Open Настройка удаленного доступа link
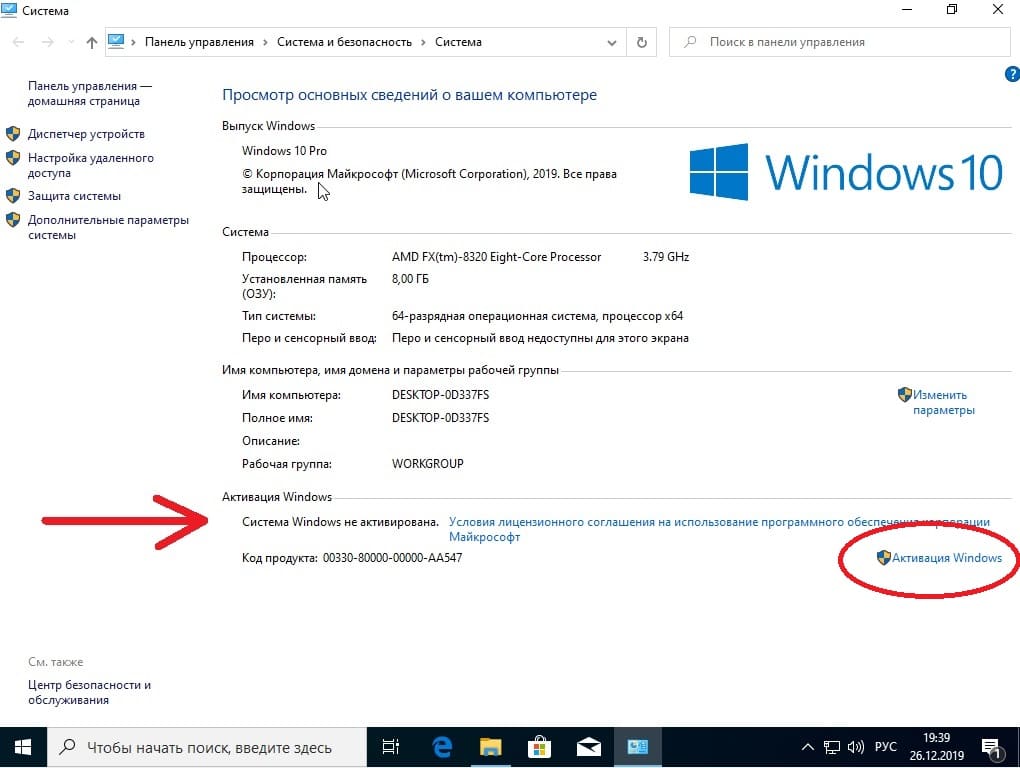This screenshot has width=1020, height=768. pos(90,165)
